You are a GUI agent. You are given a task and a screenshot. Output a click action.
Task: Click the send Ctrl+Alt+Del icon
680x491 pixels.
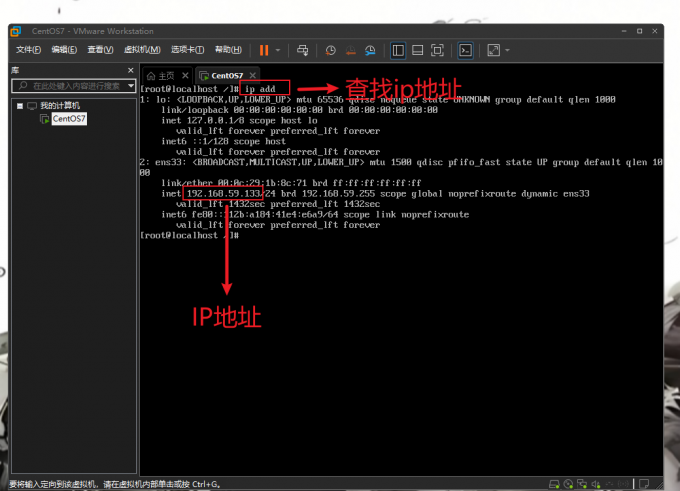pyautogui.click(x=301, y=50)
